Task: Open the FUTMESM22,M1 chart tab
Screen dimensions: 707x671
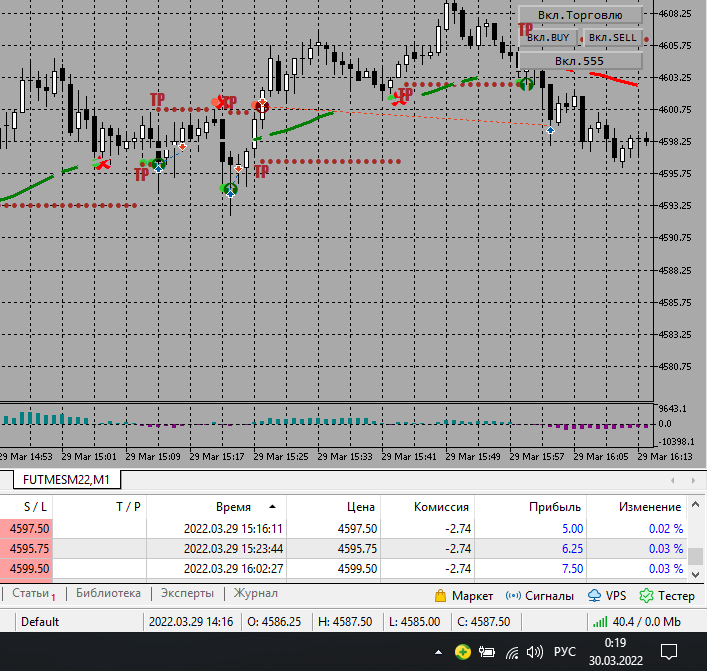Action: point(67,479)
